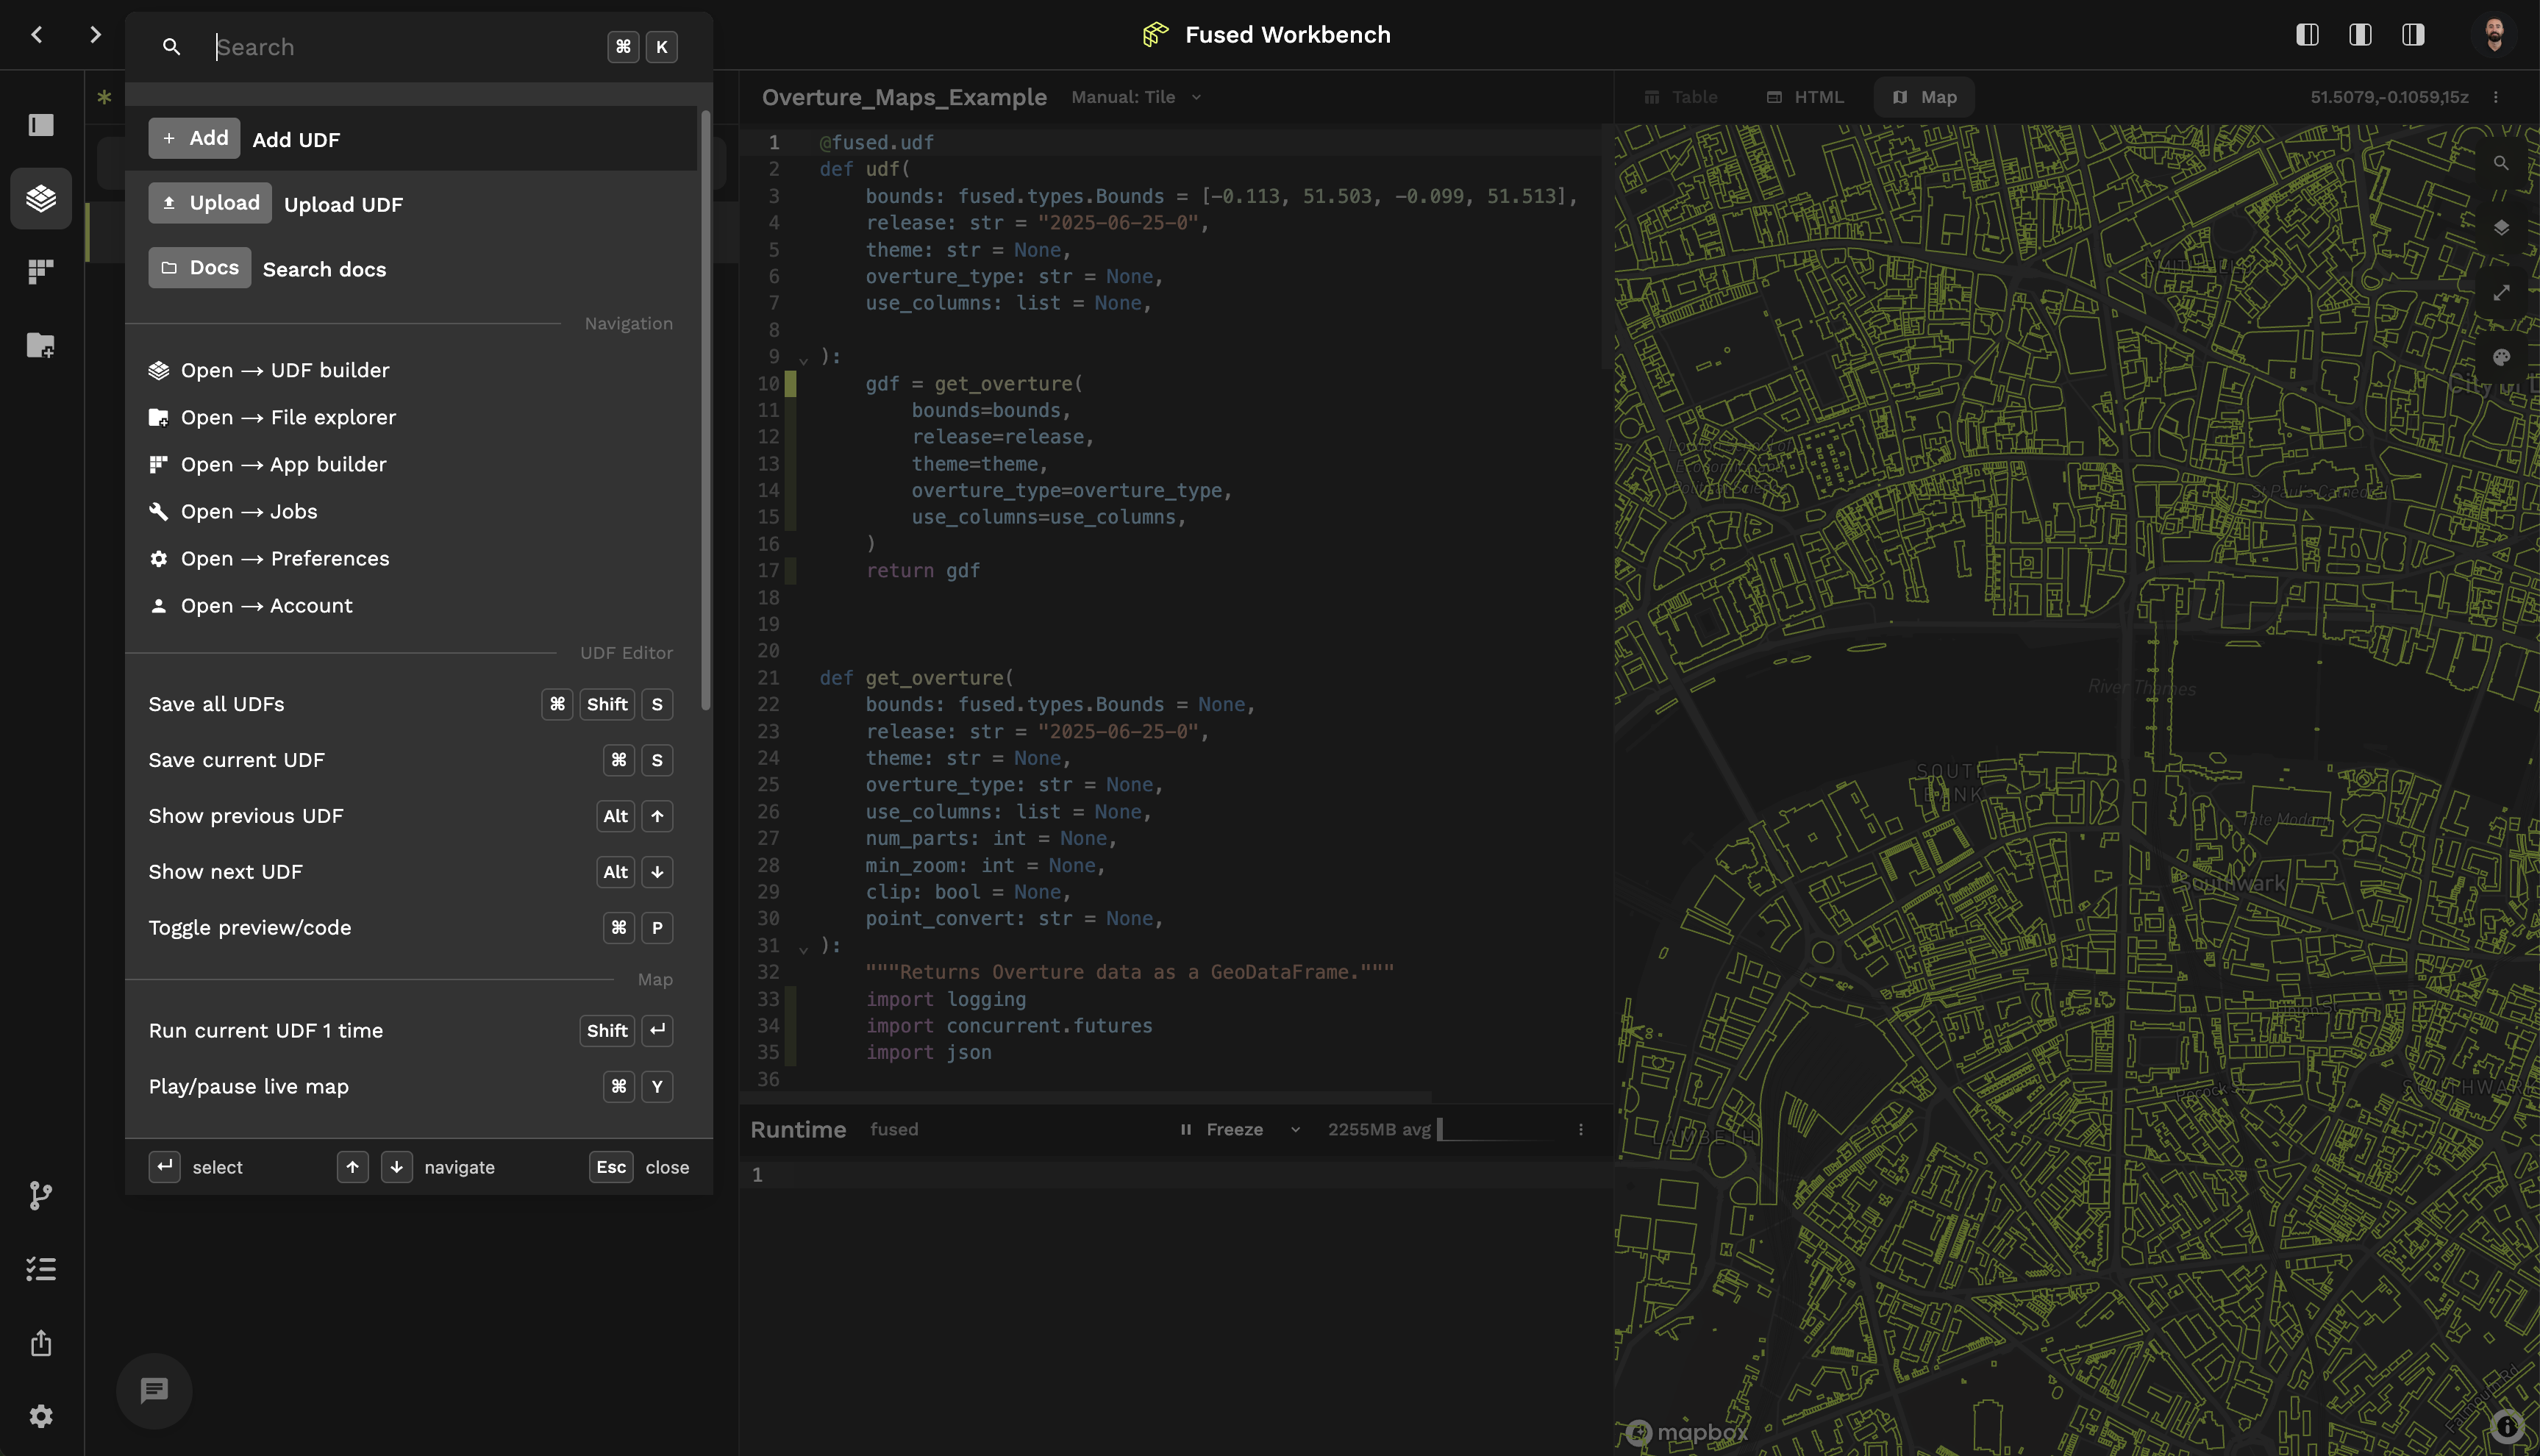Open the checklist jobs icon in left rail
This screenshot has height=1456, width=2540.
click(x=41, y=1269)
